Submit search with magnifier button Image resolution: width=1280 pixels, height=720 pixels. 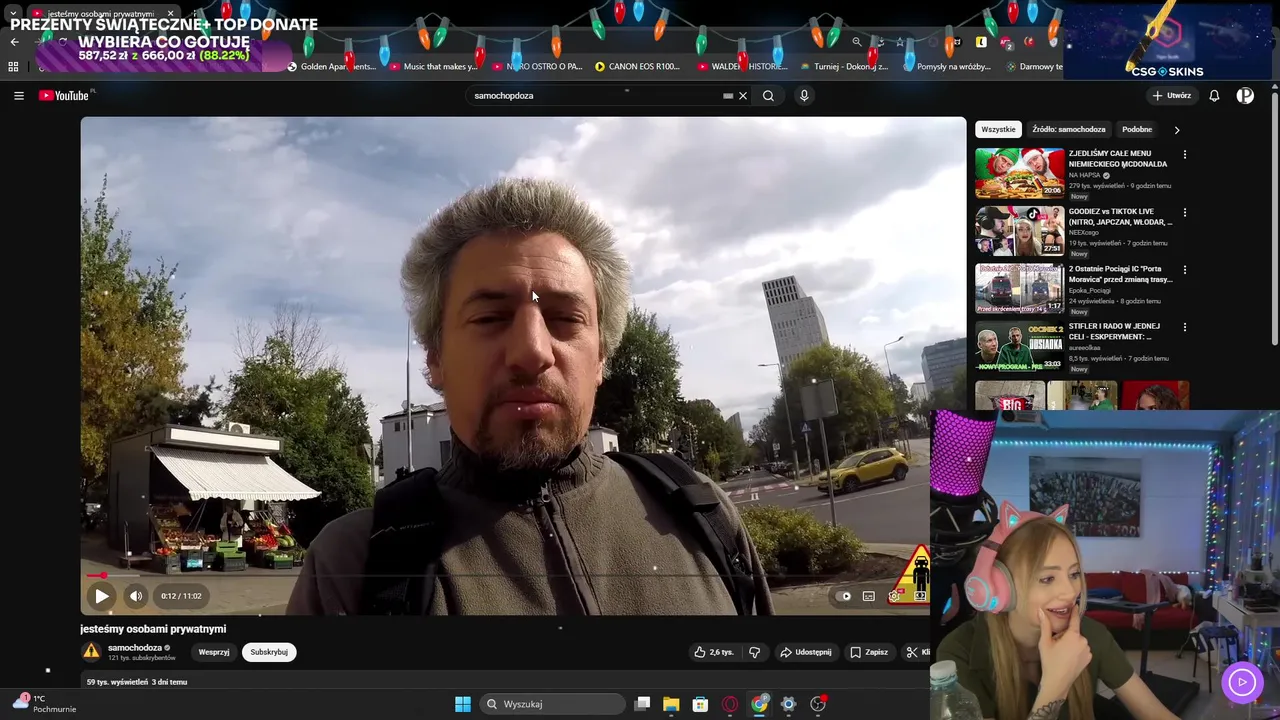[x=768, y=96]
